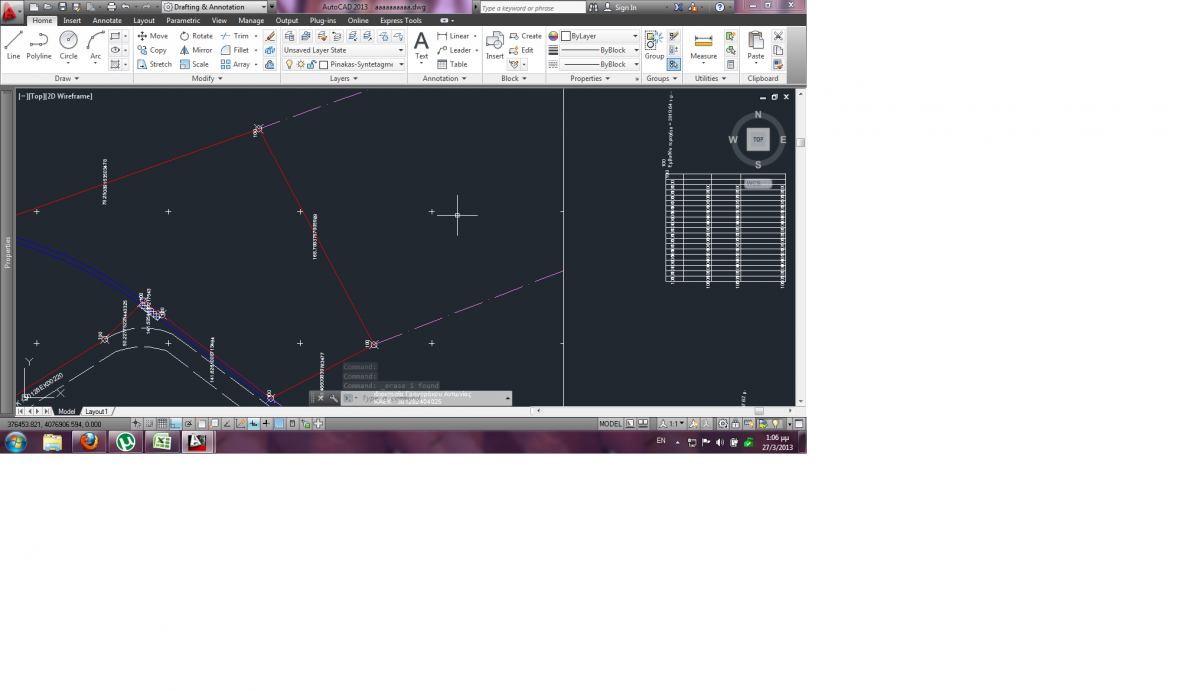Open the ByLayer color dropdown
The height and width of the screenshot is (691, 1200).
(598, 36)
